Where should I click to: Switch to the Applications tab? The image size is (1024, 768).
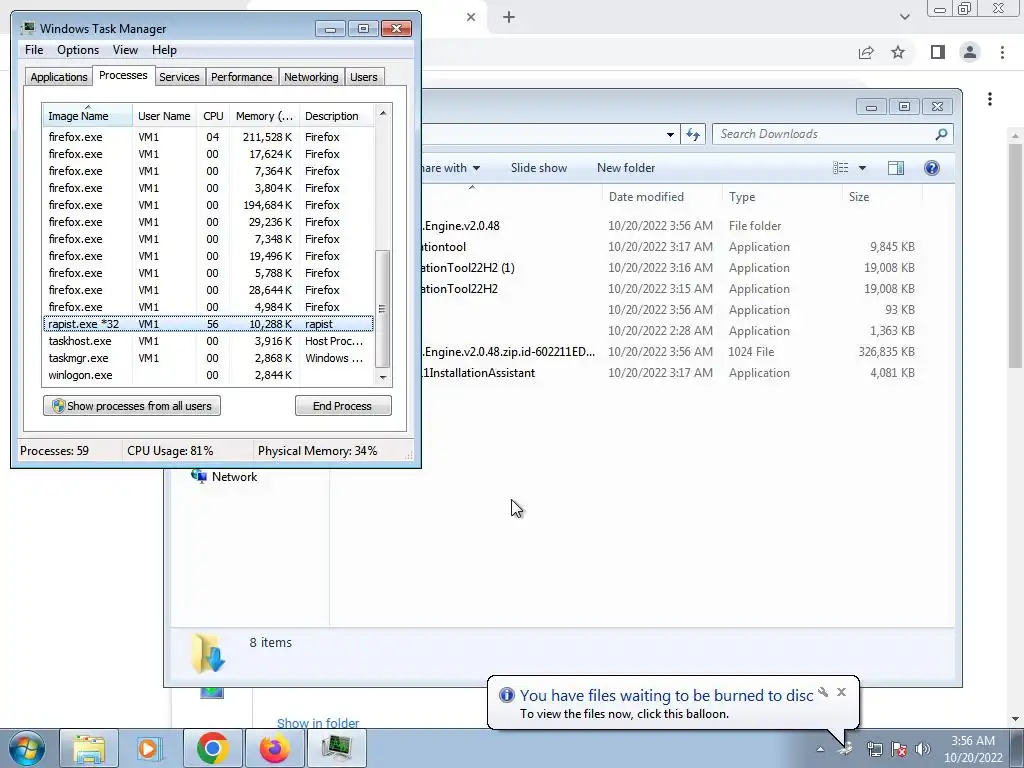coord(59,76)
